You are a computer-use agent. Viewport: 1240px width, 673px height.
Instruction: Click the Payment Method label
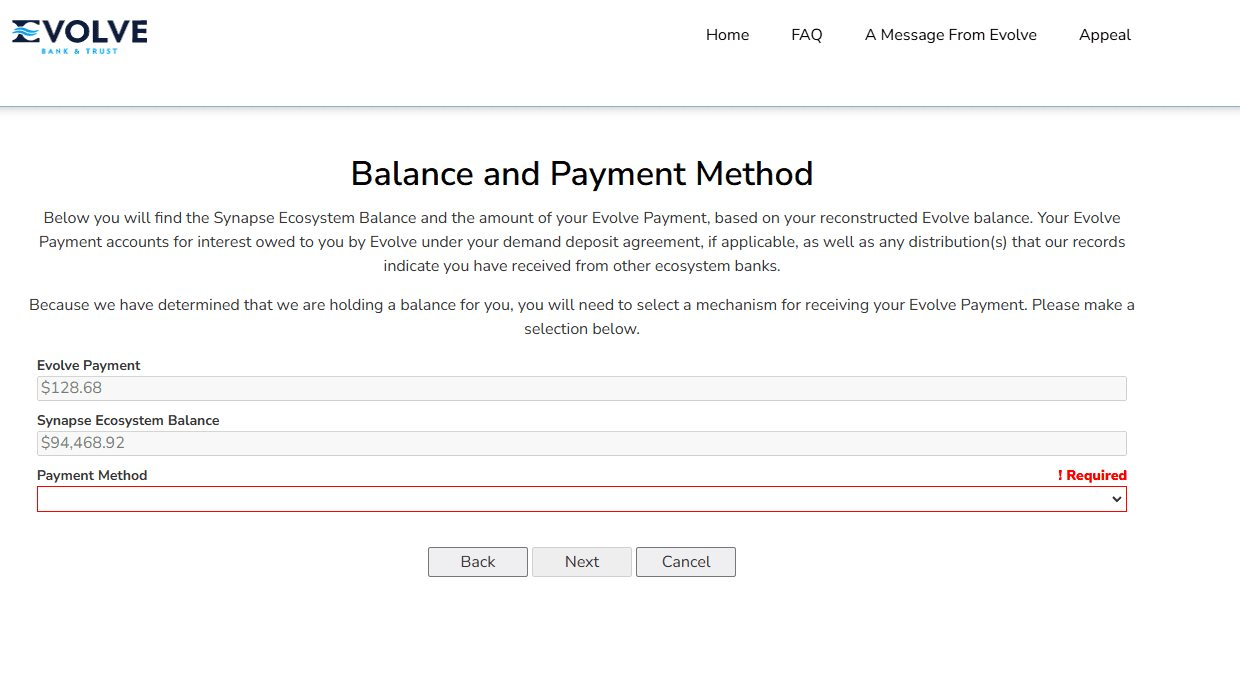pyautogui.click(x=92, y=476)
